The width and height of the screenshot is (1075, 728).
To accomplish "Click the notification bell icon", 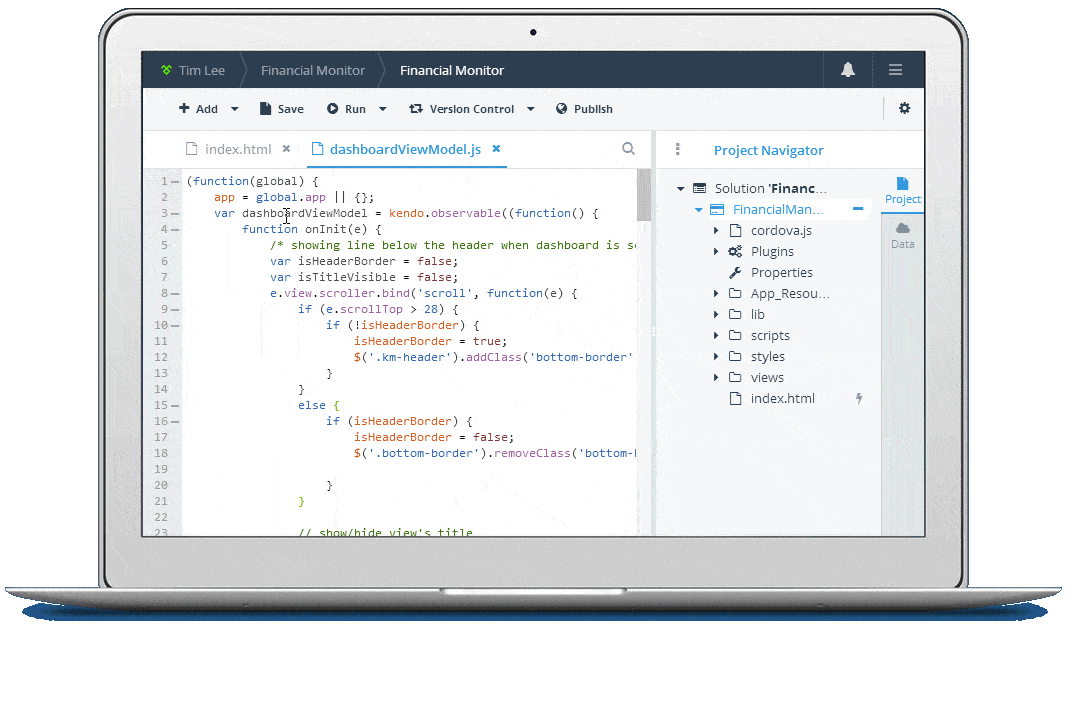I will [x=848, y=69].
